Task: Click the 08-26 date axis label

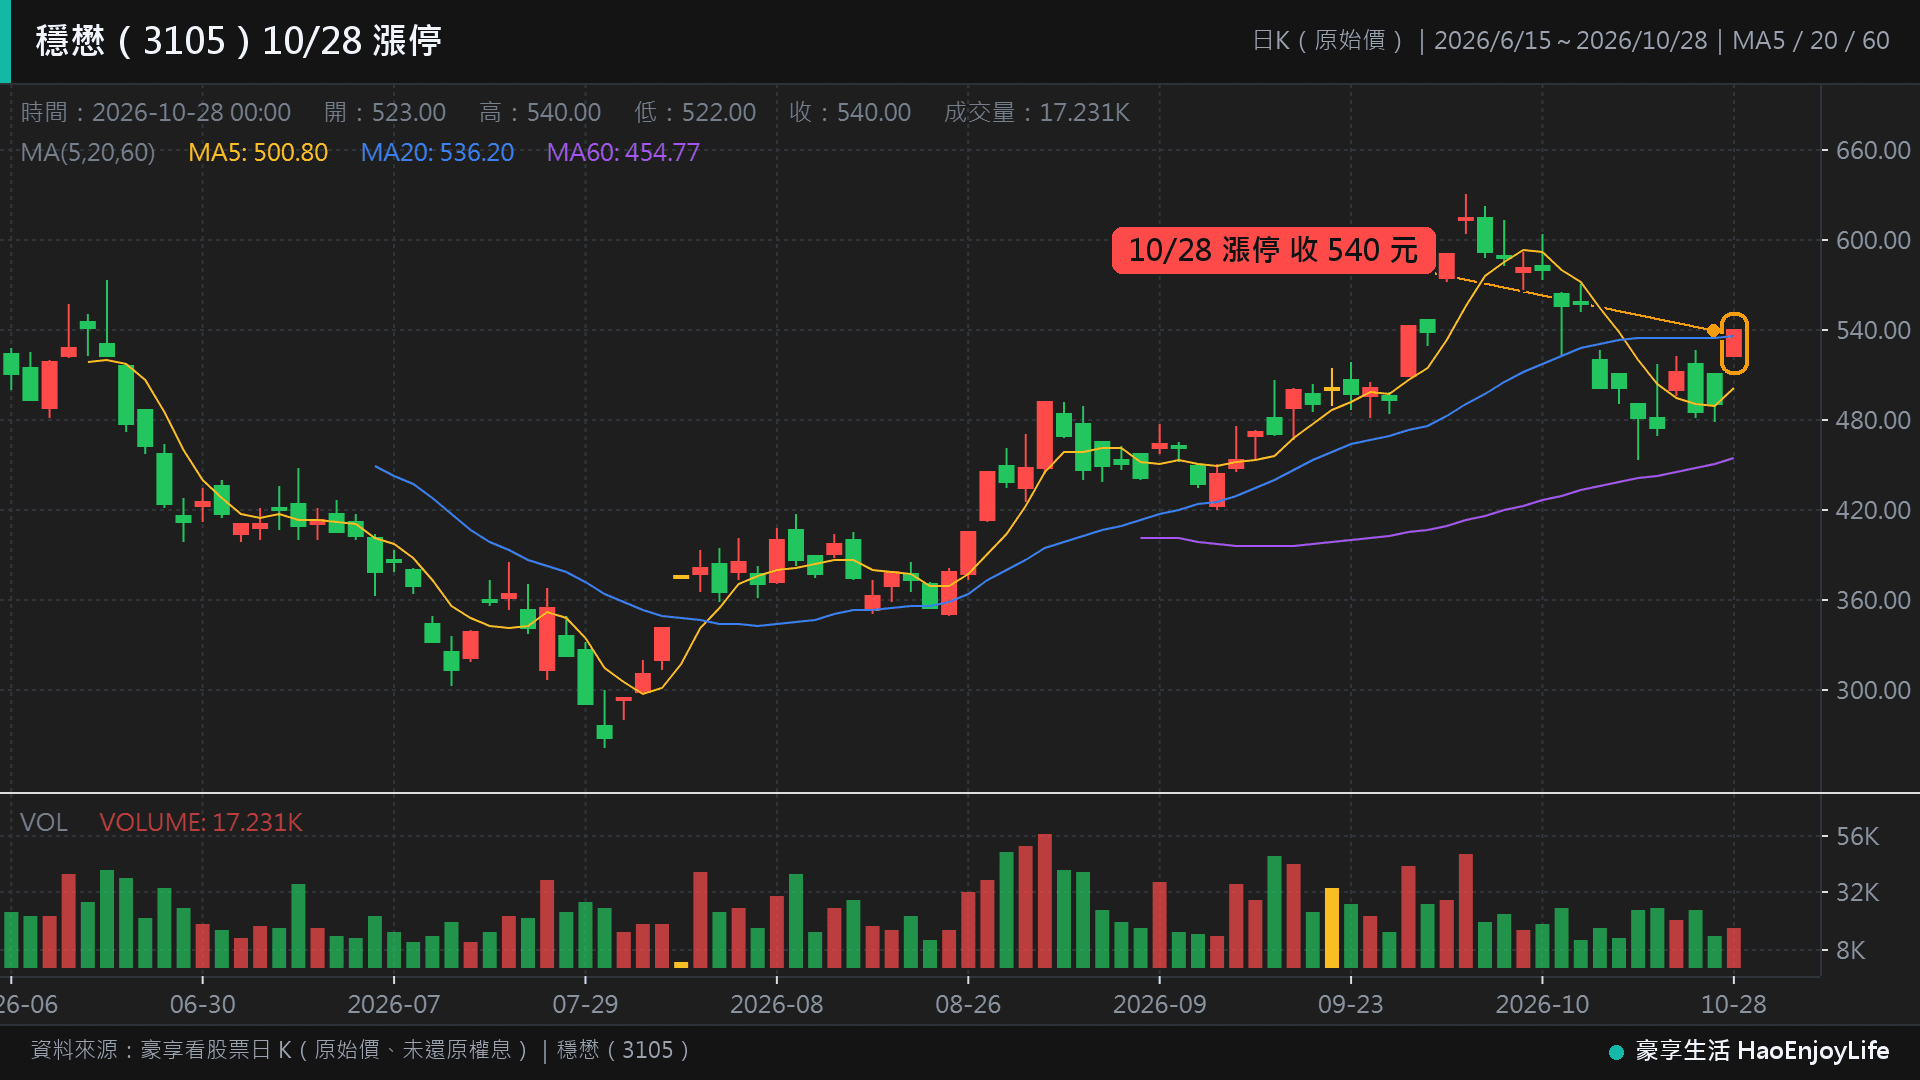Action: [968, 1005]
